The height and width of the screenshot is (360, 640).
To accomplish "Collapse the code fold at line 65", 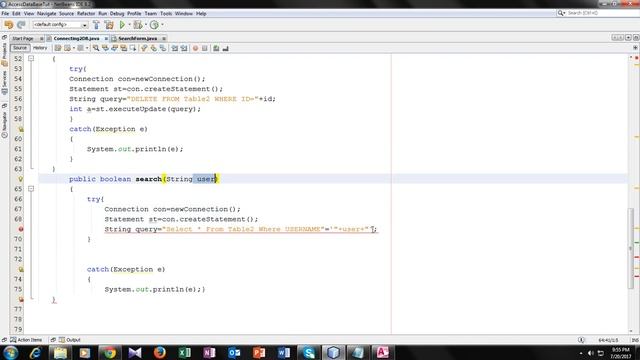I will tap(31, 189).
